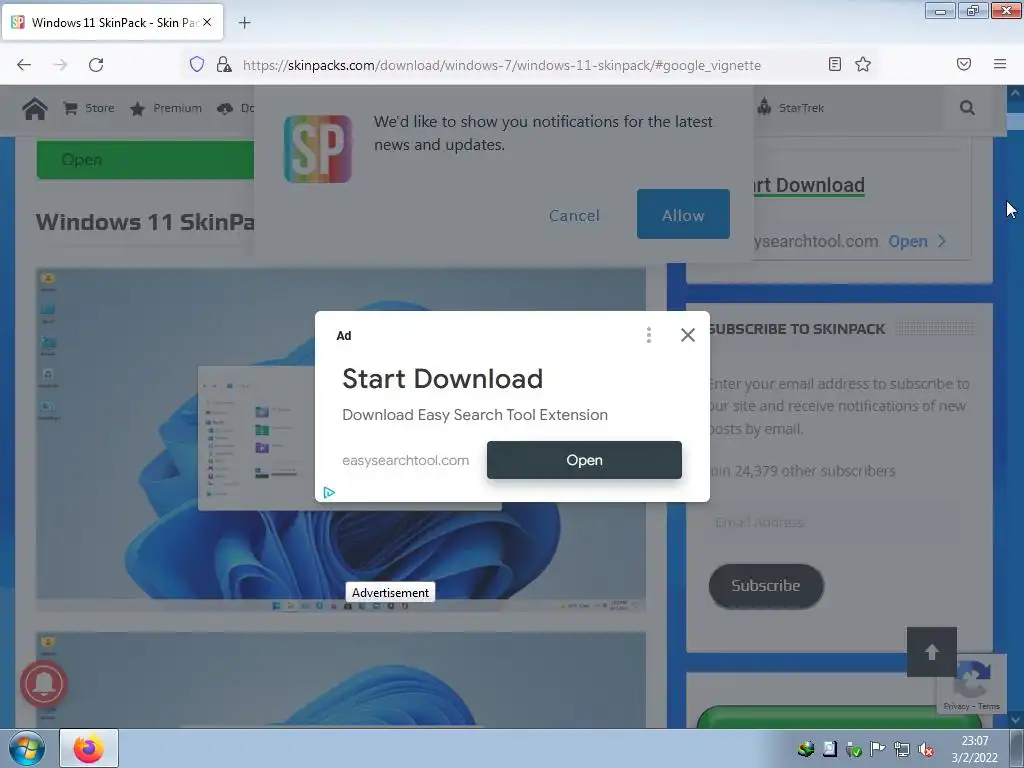Screen dimensions: 1024x768
Task: Click the green Open button on page
Action: tap(145, 160)
